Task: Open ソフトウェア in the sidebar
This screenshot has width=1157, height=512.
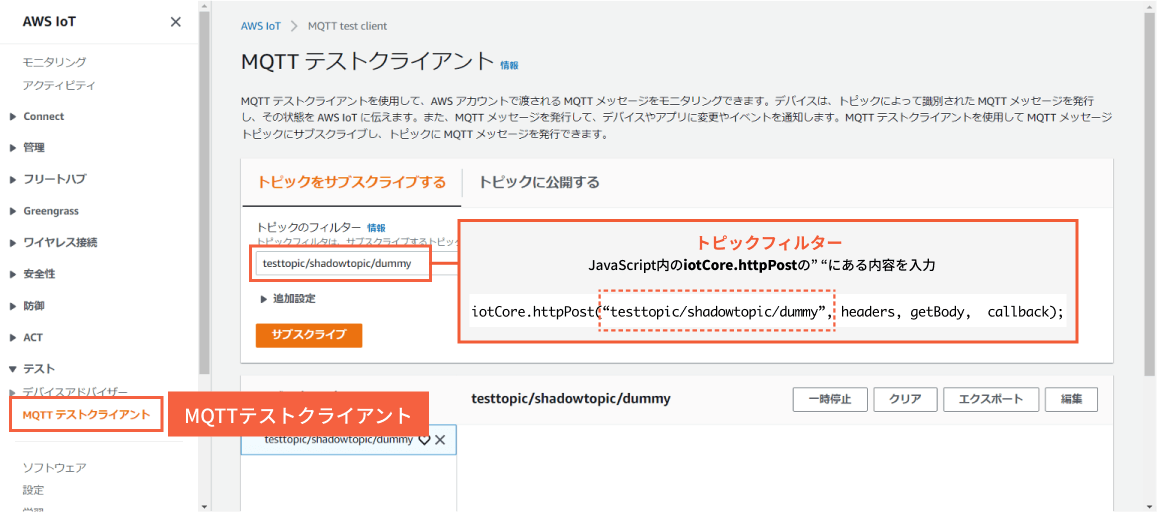Action: (x=54, y=467)
